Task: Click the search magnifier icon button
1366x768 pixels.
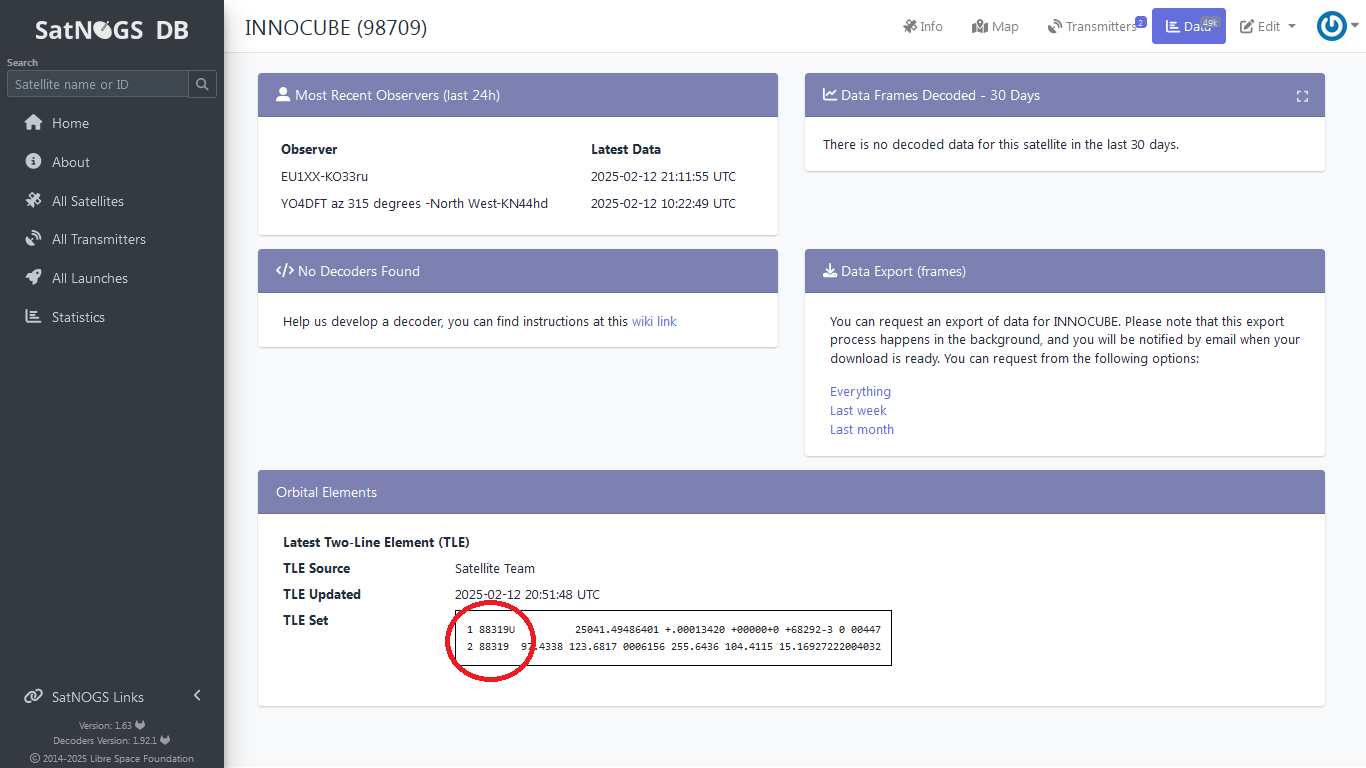Action: pyautogui.click(x=202, y=84)
